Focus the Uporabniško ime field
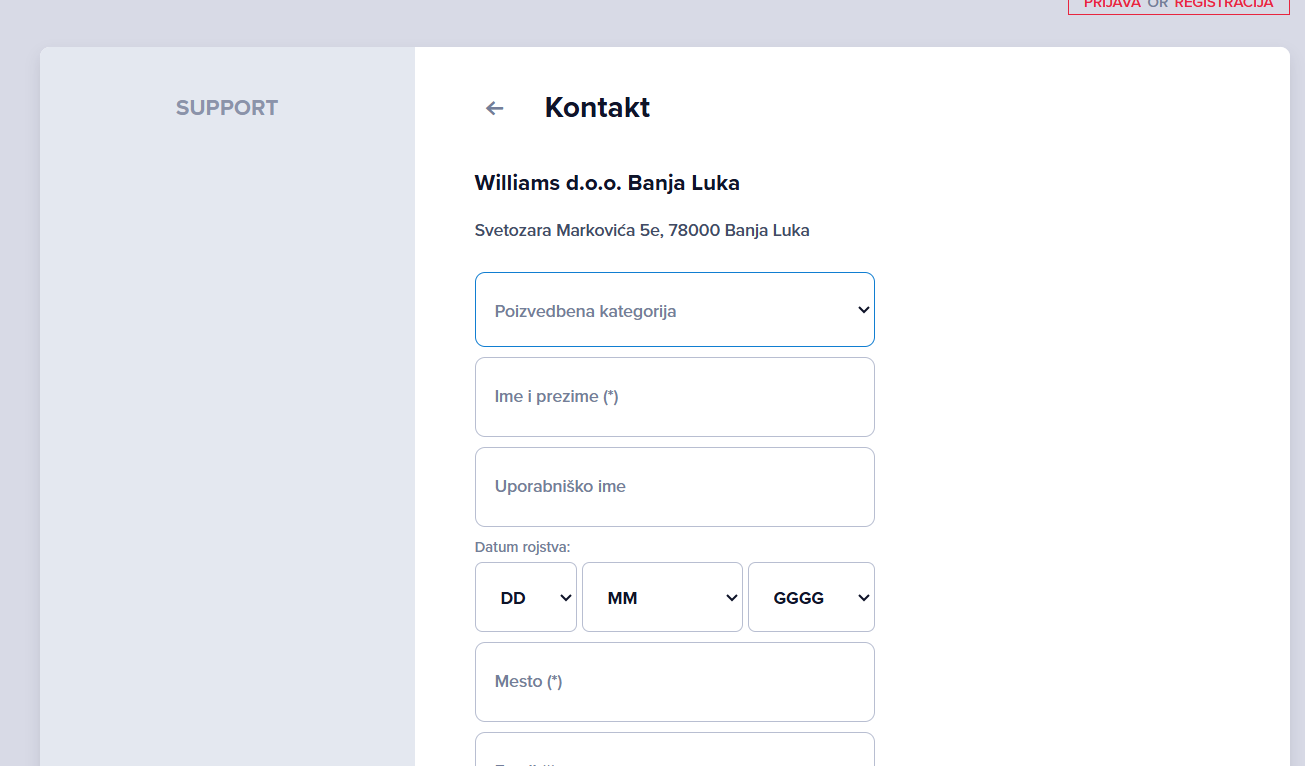1305x766 pixels. tap(674, 487)
